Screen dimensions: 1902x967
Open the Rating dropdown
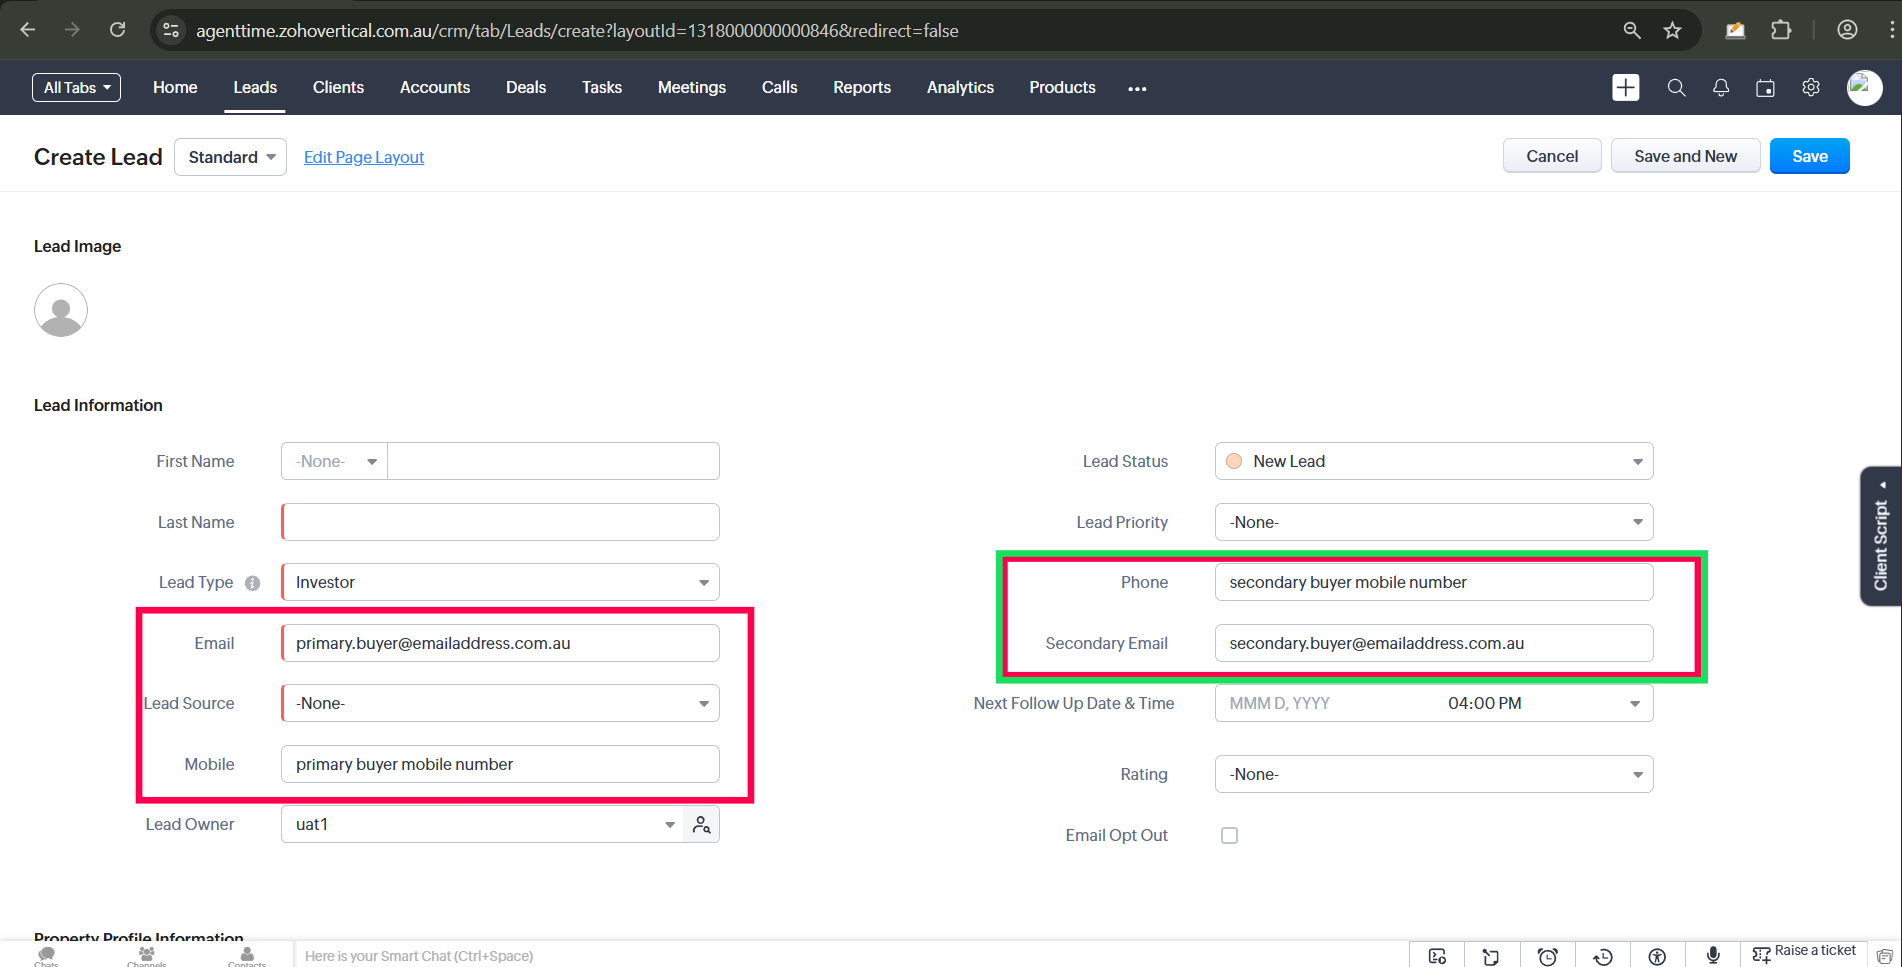(1433, 775)
